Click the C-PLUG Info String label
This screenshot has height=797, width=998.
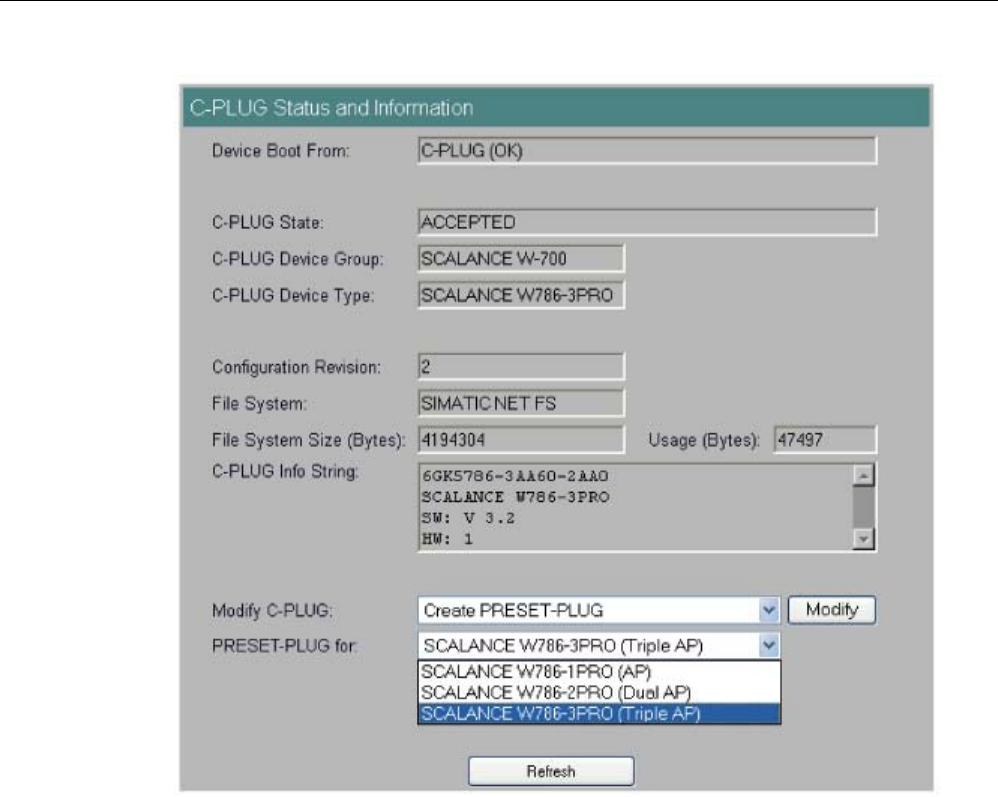pyautogui.click(x=285, y=472)
